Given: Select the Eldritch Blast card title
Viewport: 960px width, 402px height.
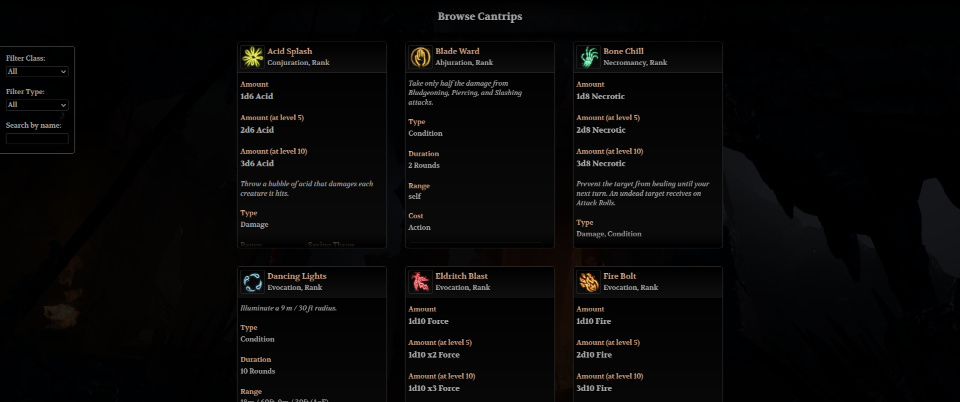Looking at the screenshot, I should tap(462, 277).
